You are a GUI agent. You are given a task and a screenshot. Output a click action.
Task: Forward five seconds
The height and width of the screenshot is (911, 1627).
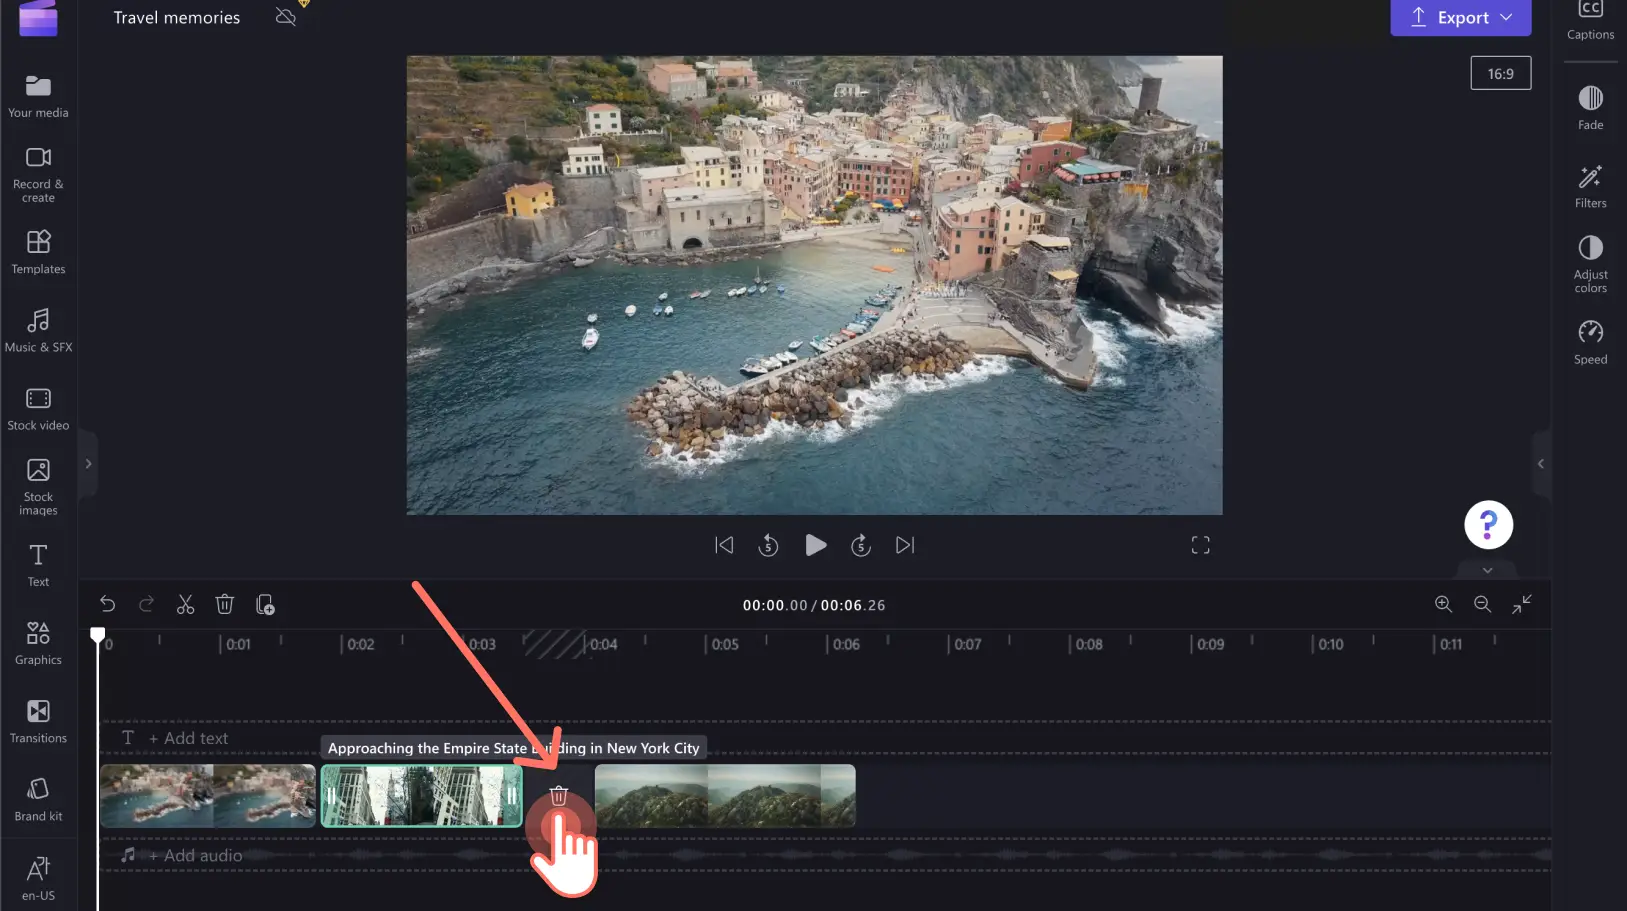(861, 545)
